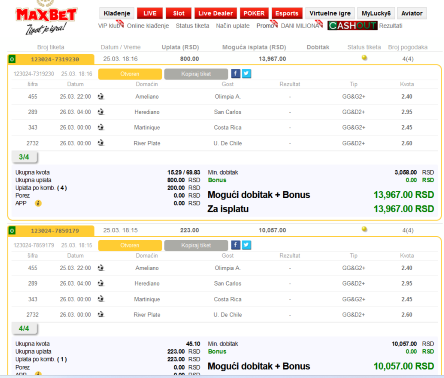Click total odds 15.29 / 69.83
The width and height of the screenshot is (444, 378).
click(x=184, y=172)
